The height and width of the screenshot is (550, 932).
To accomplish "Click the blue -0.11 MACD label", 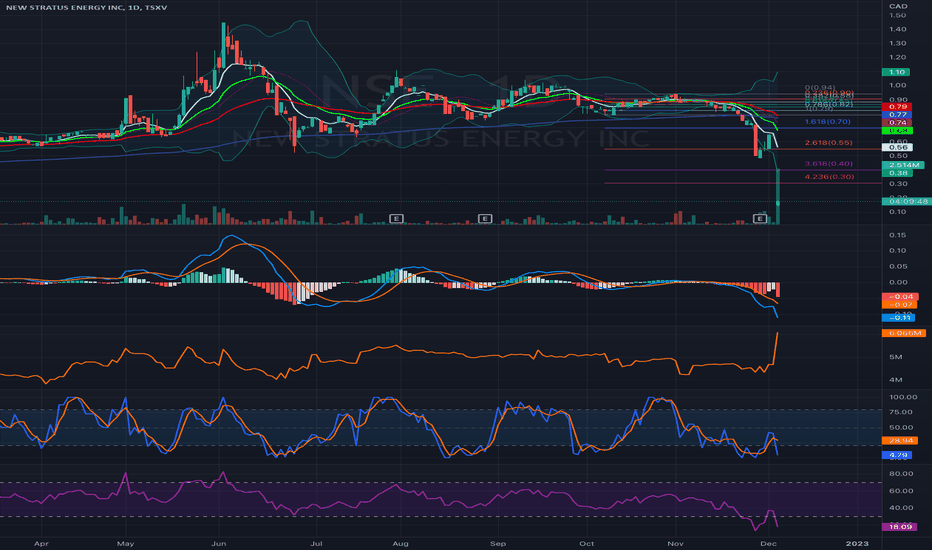I will point(898,318).
